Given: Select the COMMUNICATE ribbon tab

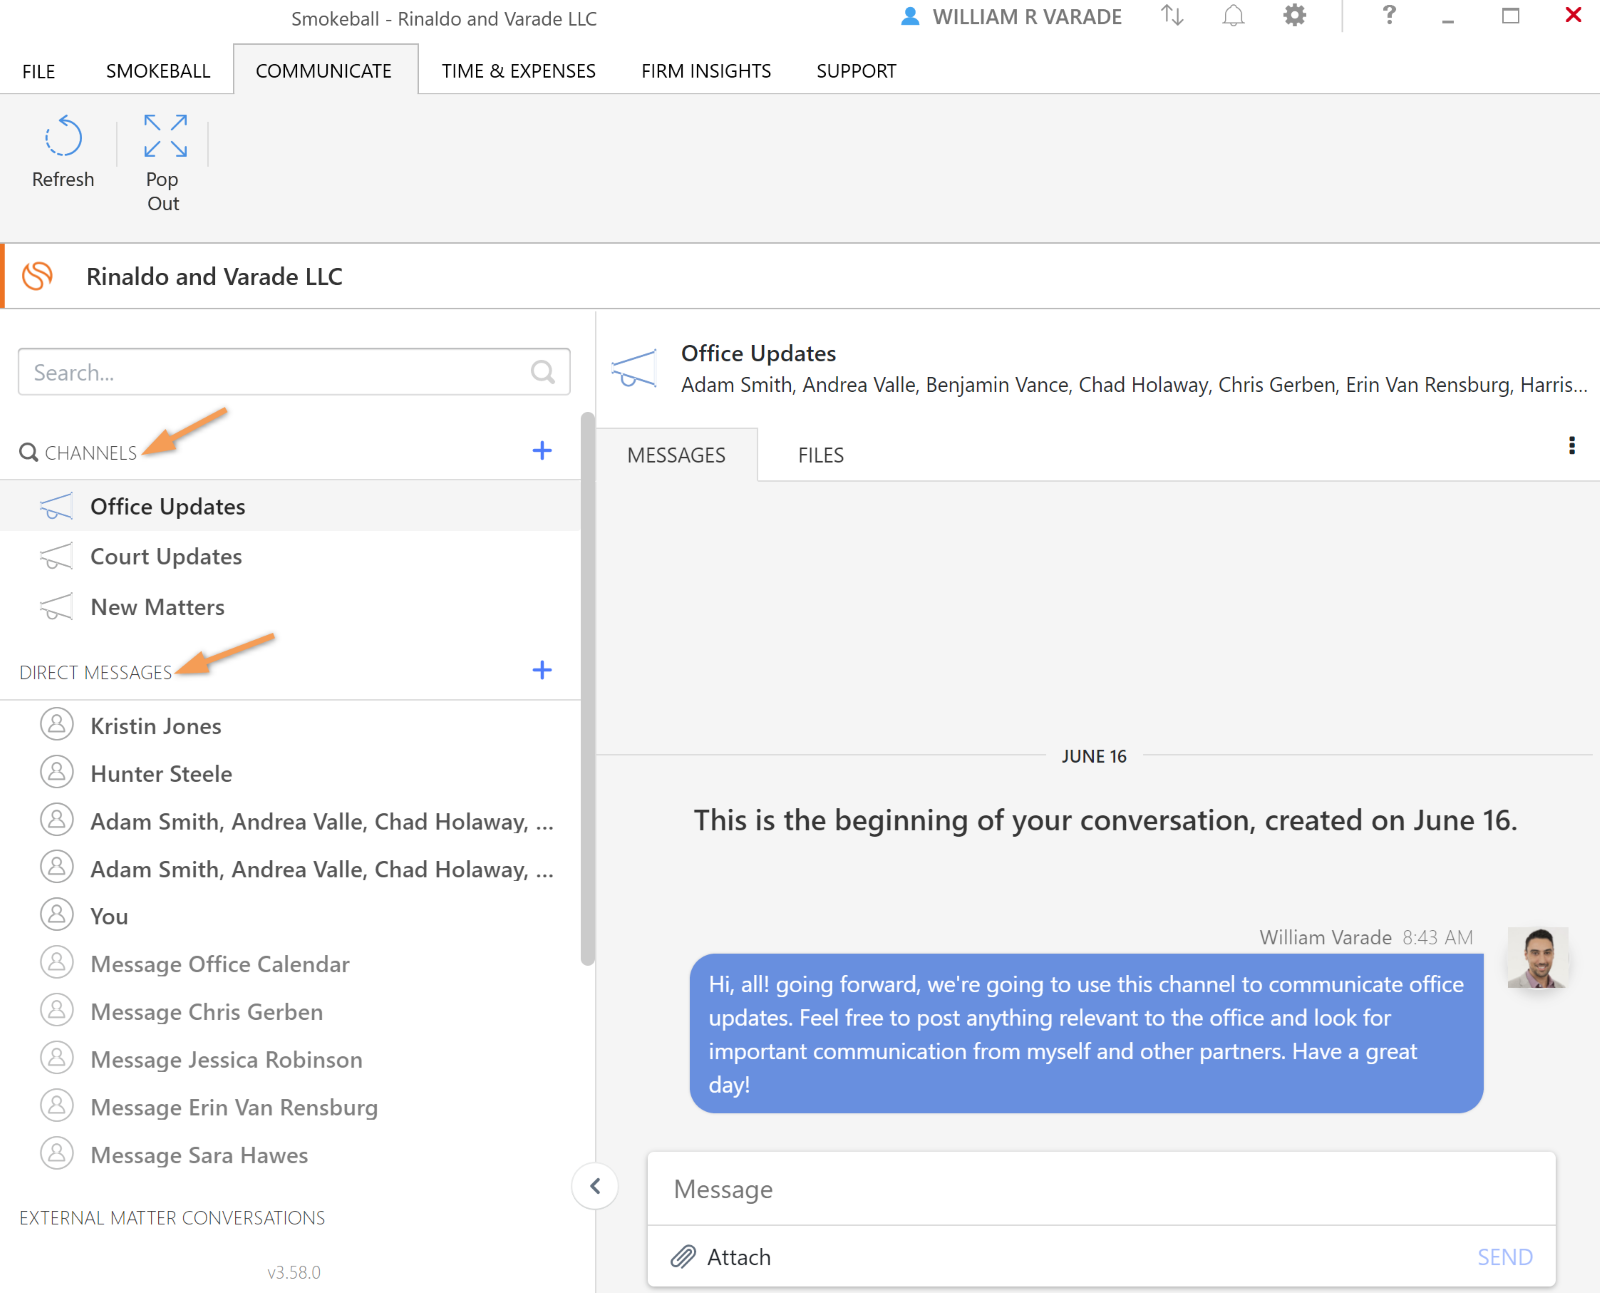Looking at the screenshot, I should pyautogui.click(x=324, y=71).
